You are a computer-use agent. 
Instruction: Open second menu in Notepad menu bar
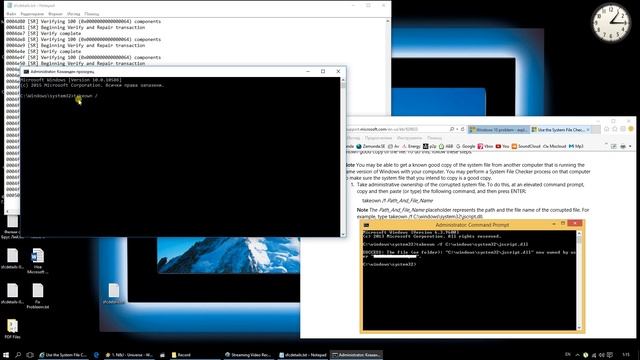[x=32, y=13]
